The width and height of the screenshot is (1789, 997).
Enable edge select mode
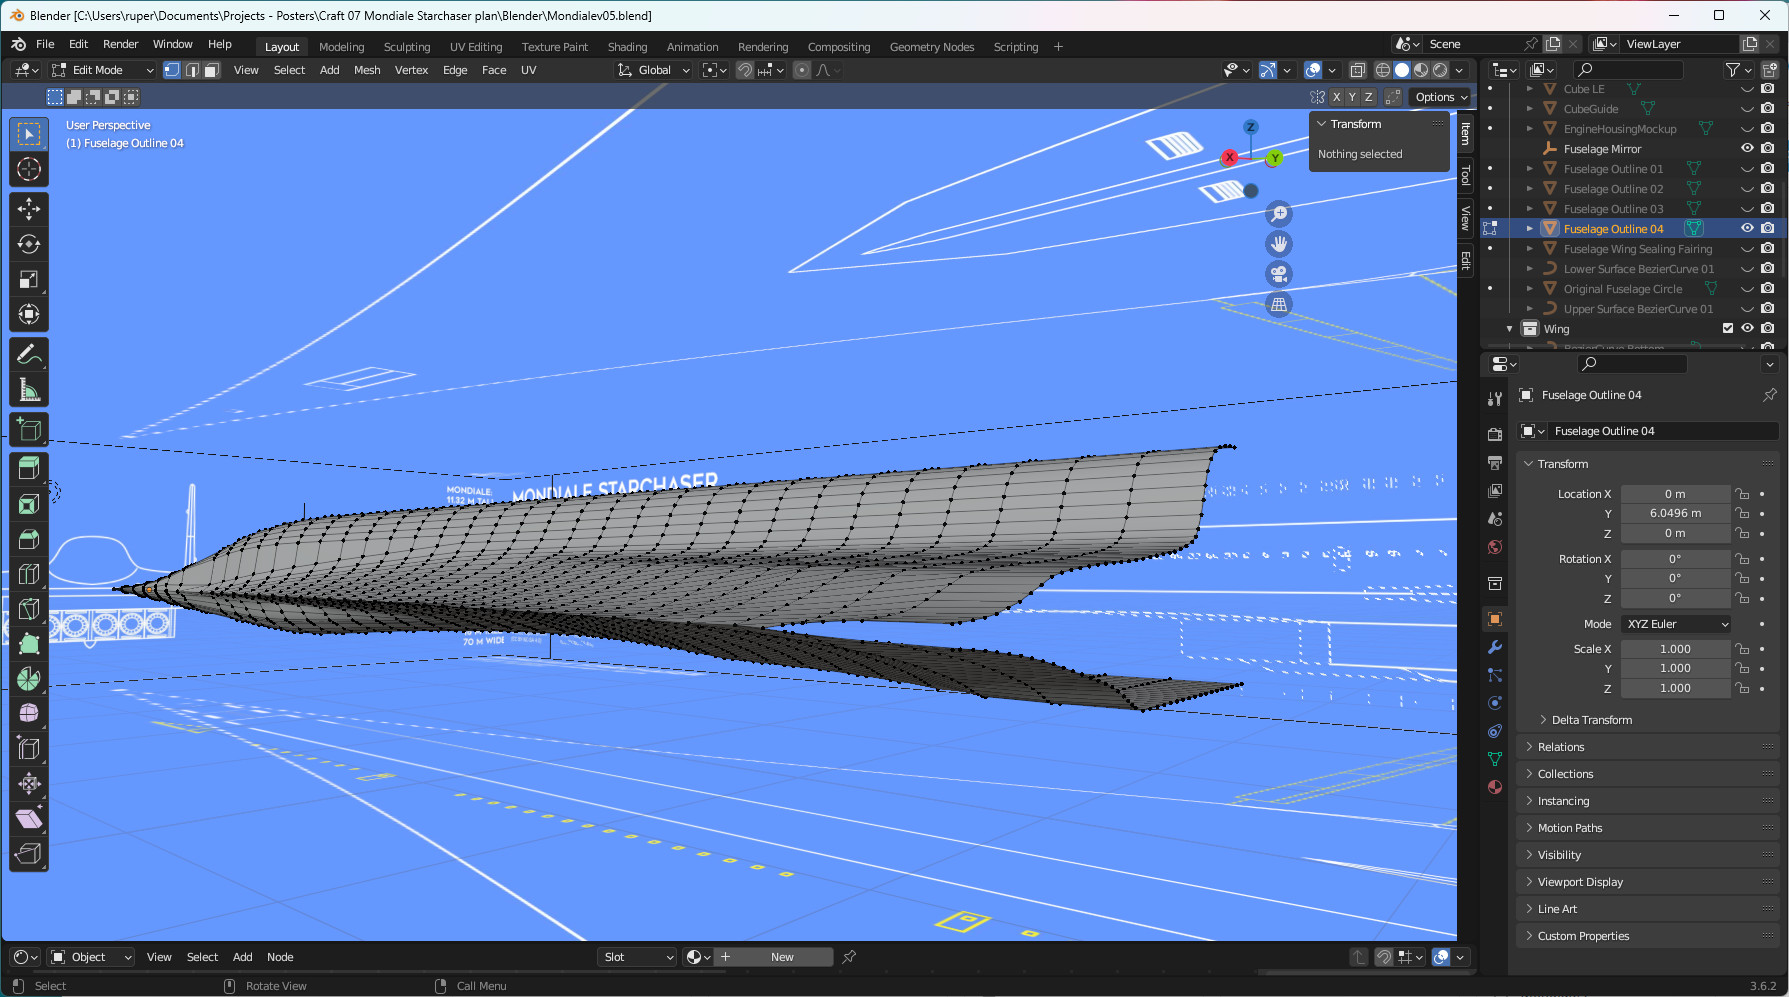coord(192,70)
